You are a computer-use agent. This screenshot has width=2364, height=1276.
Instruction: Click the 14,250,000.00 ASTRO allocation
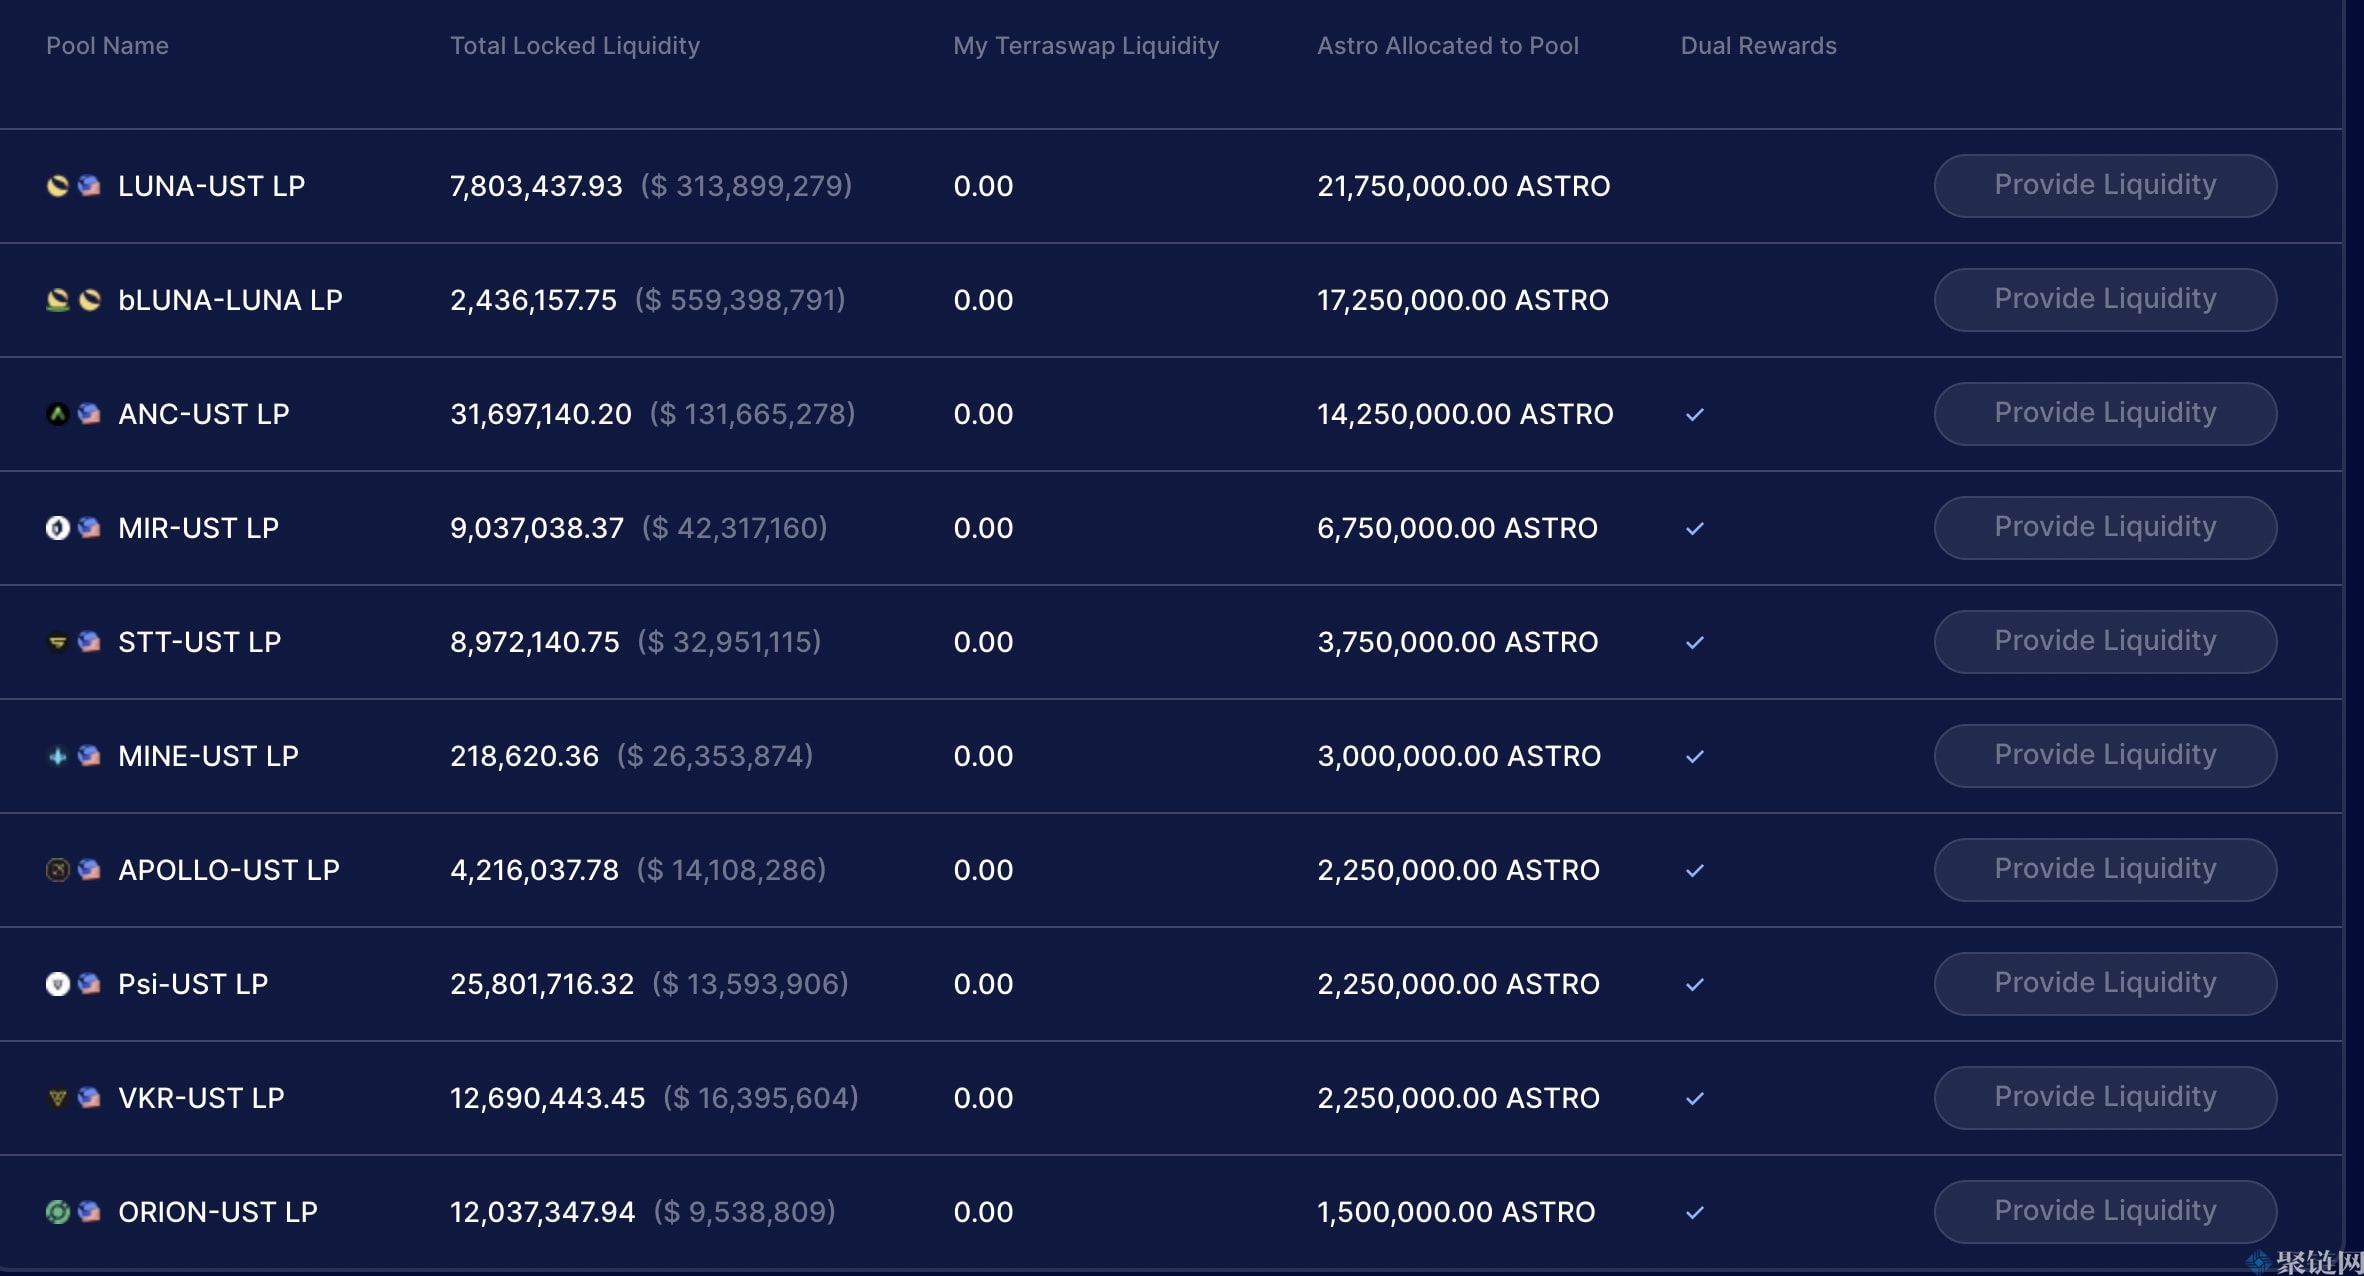1465,414
